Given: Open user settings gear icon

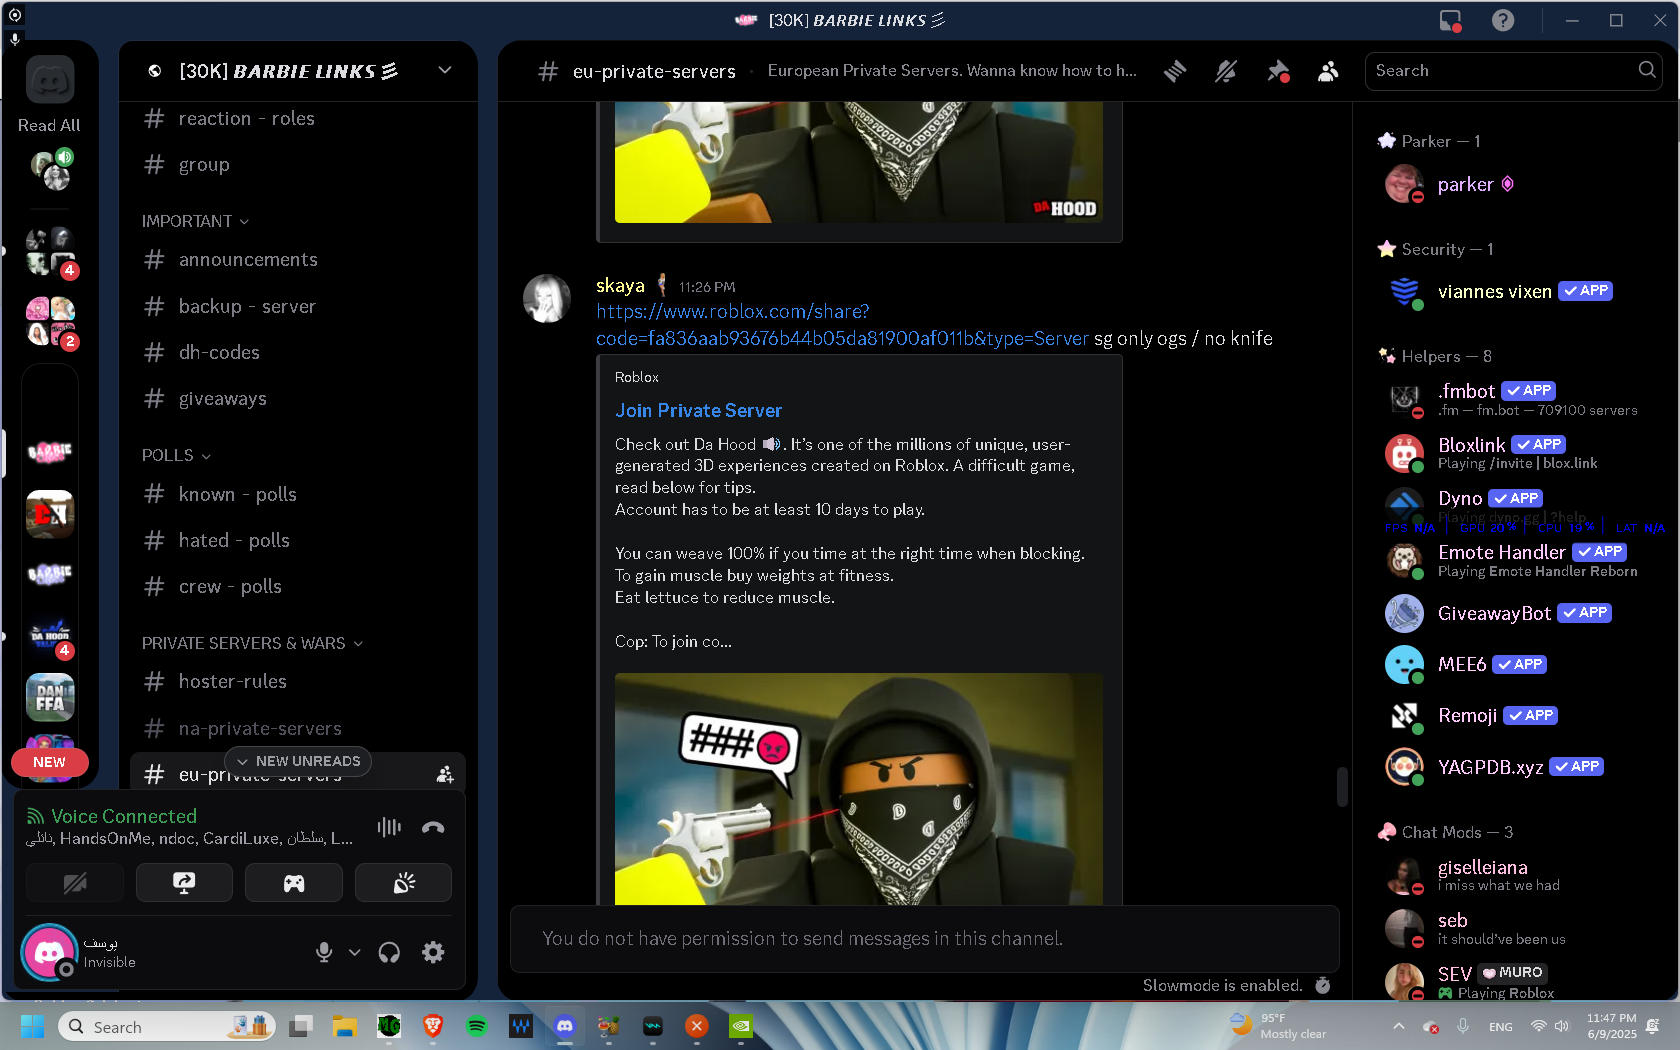Looking at the screenshot, I should [433, 952].
